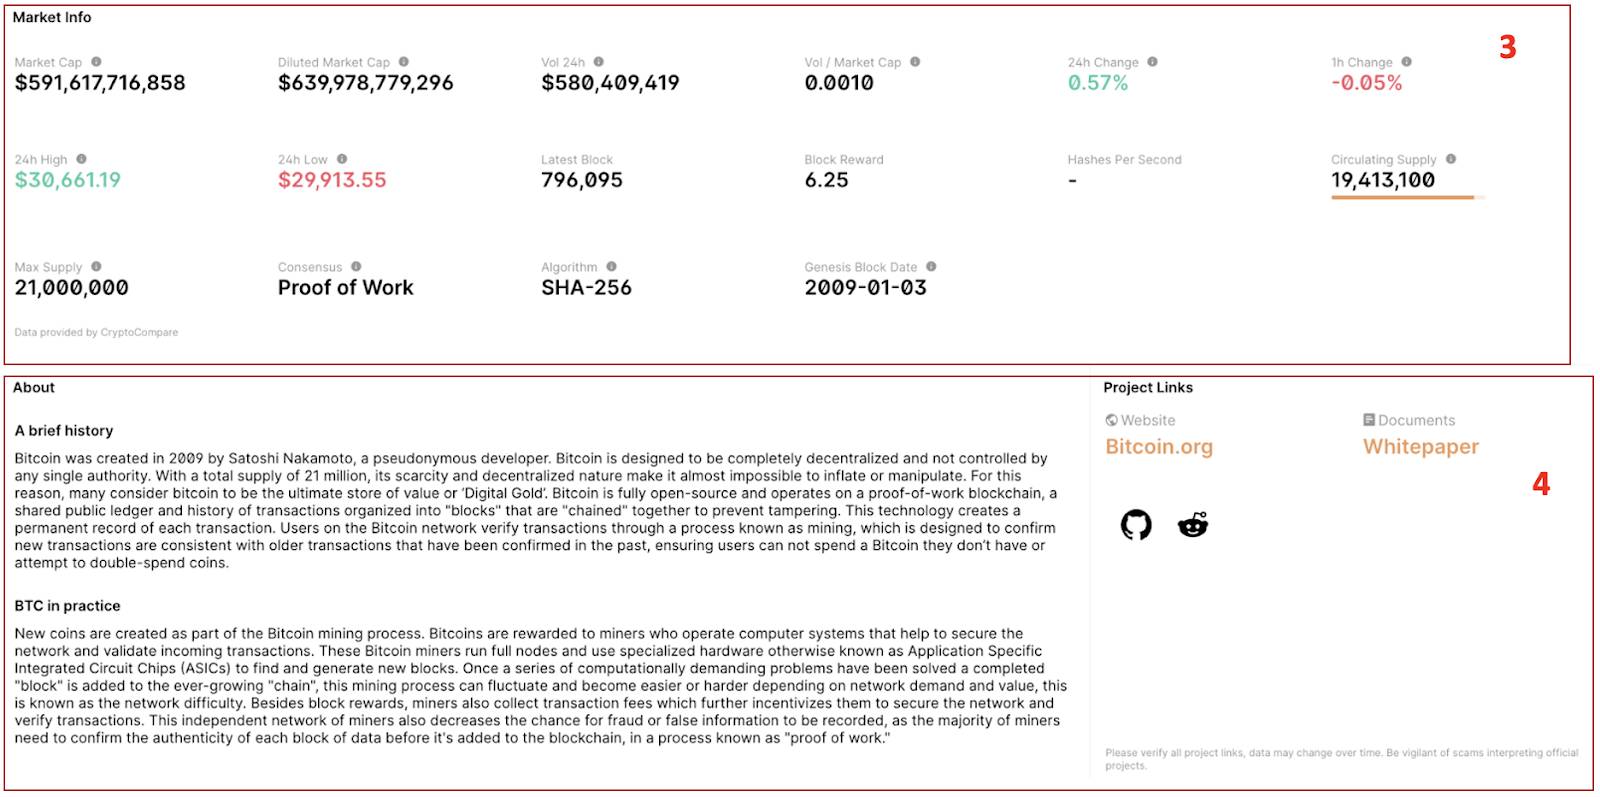Click the info icon beside Circulating Supply

point(1451,159)
